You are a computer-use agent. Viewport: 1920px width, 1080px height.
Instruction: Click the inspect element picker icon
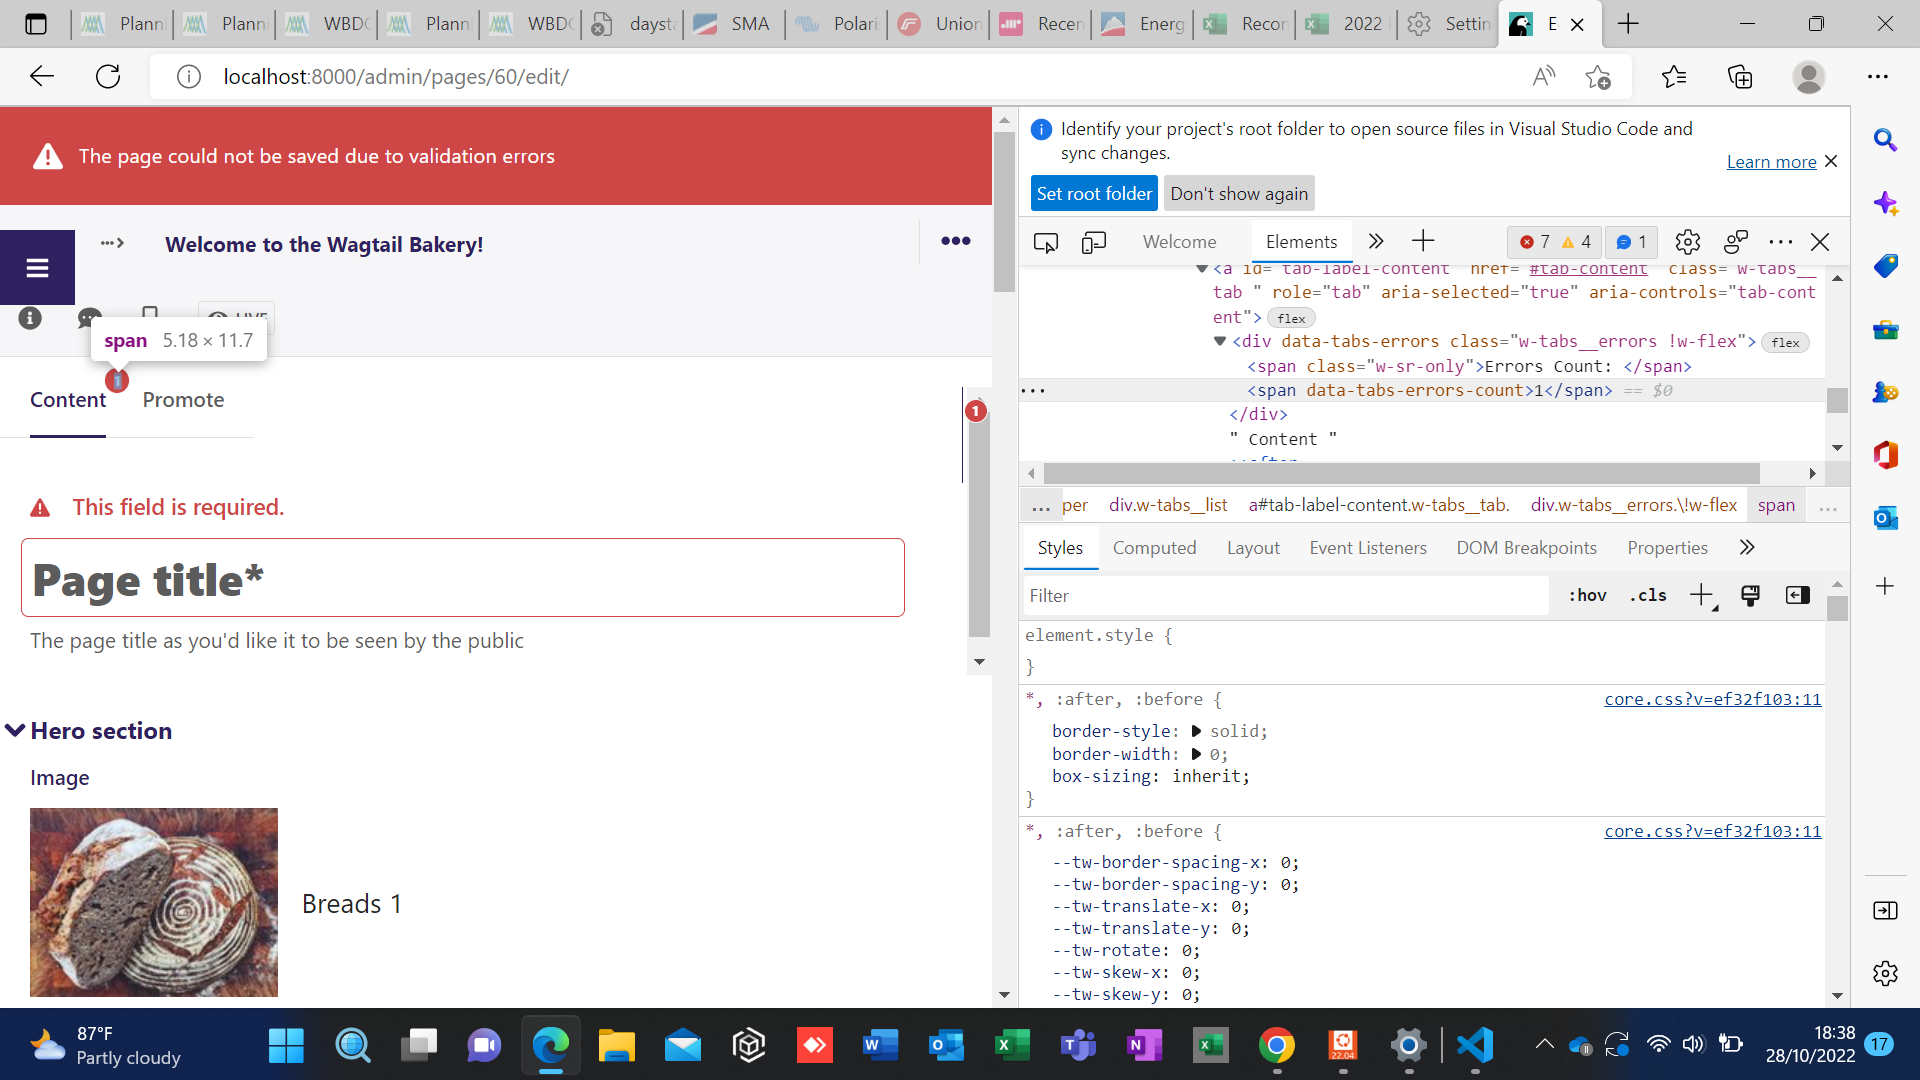pos(1046,242)
